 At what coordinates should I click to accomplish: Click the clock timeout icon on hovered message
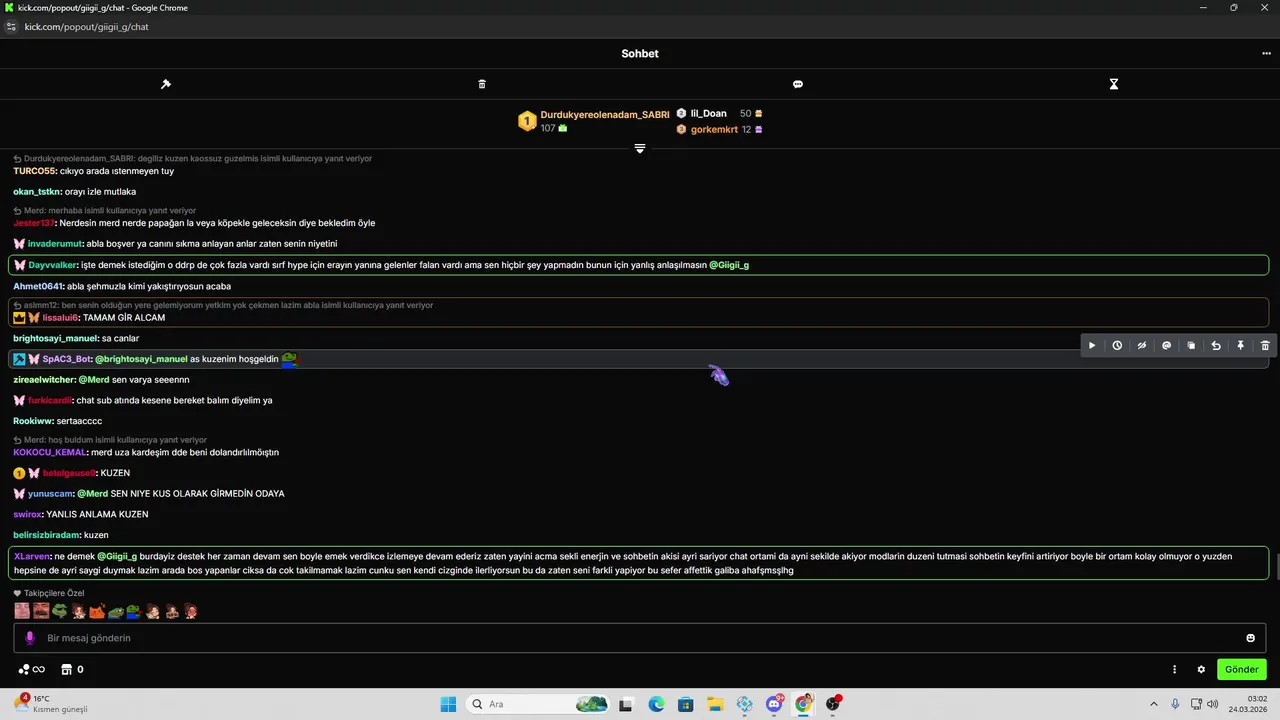click(1117, 346)
